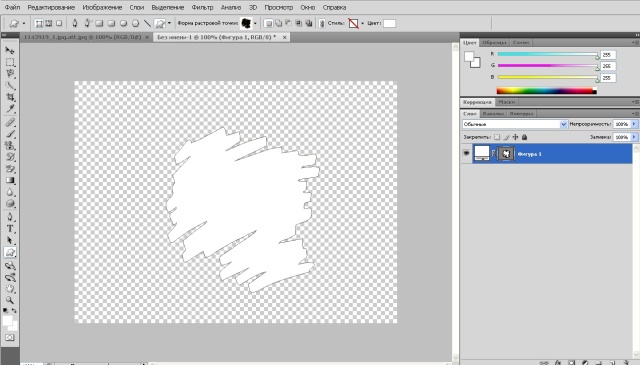This screenshot has width=640, height=365.
Task: Enable Shape Layers mode
Action: pyautogui.click(x=39, y=23)
